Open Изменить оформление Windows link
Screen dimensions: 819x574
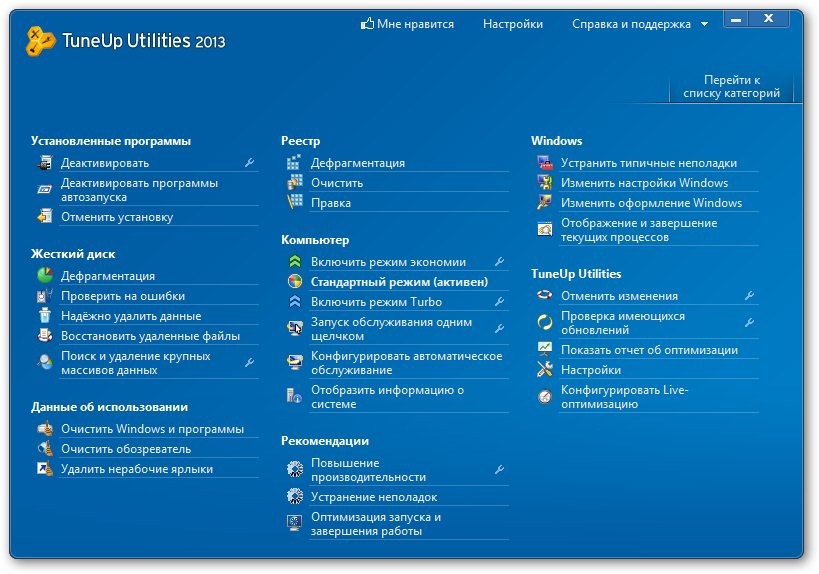[651, 203]
